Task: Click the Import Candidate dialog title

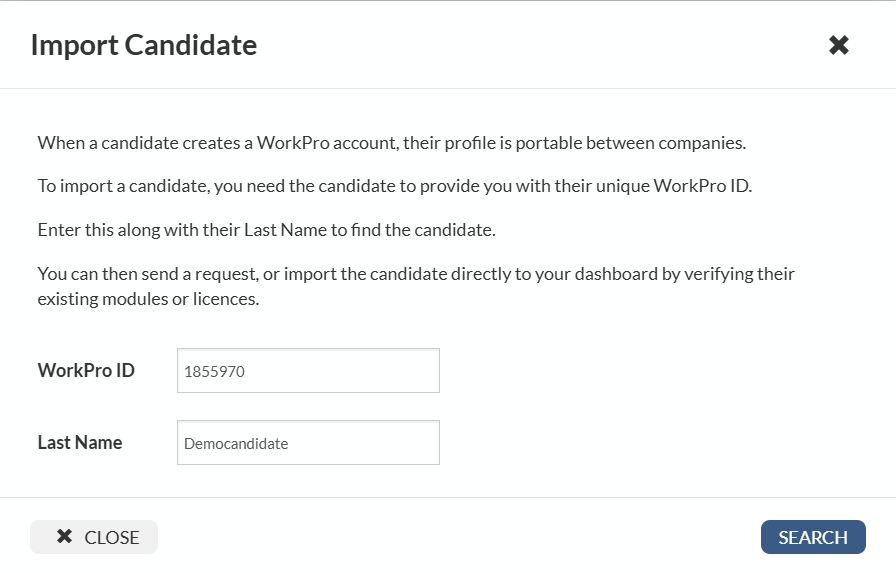Action: pos(144,45)
